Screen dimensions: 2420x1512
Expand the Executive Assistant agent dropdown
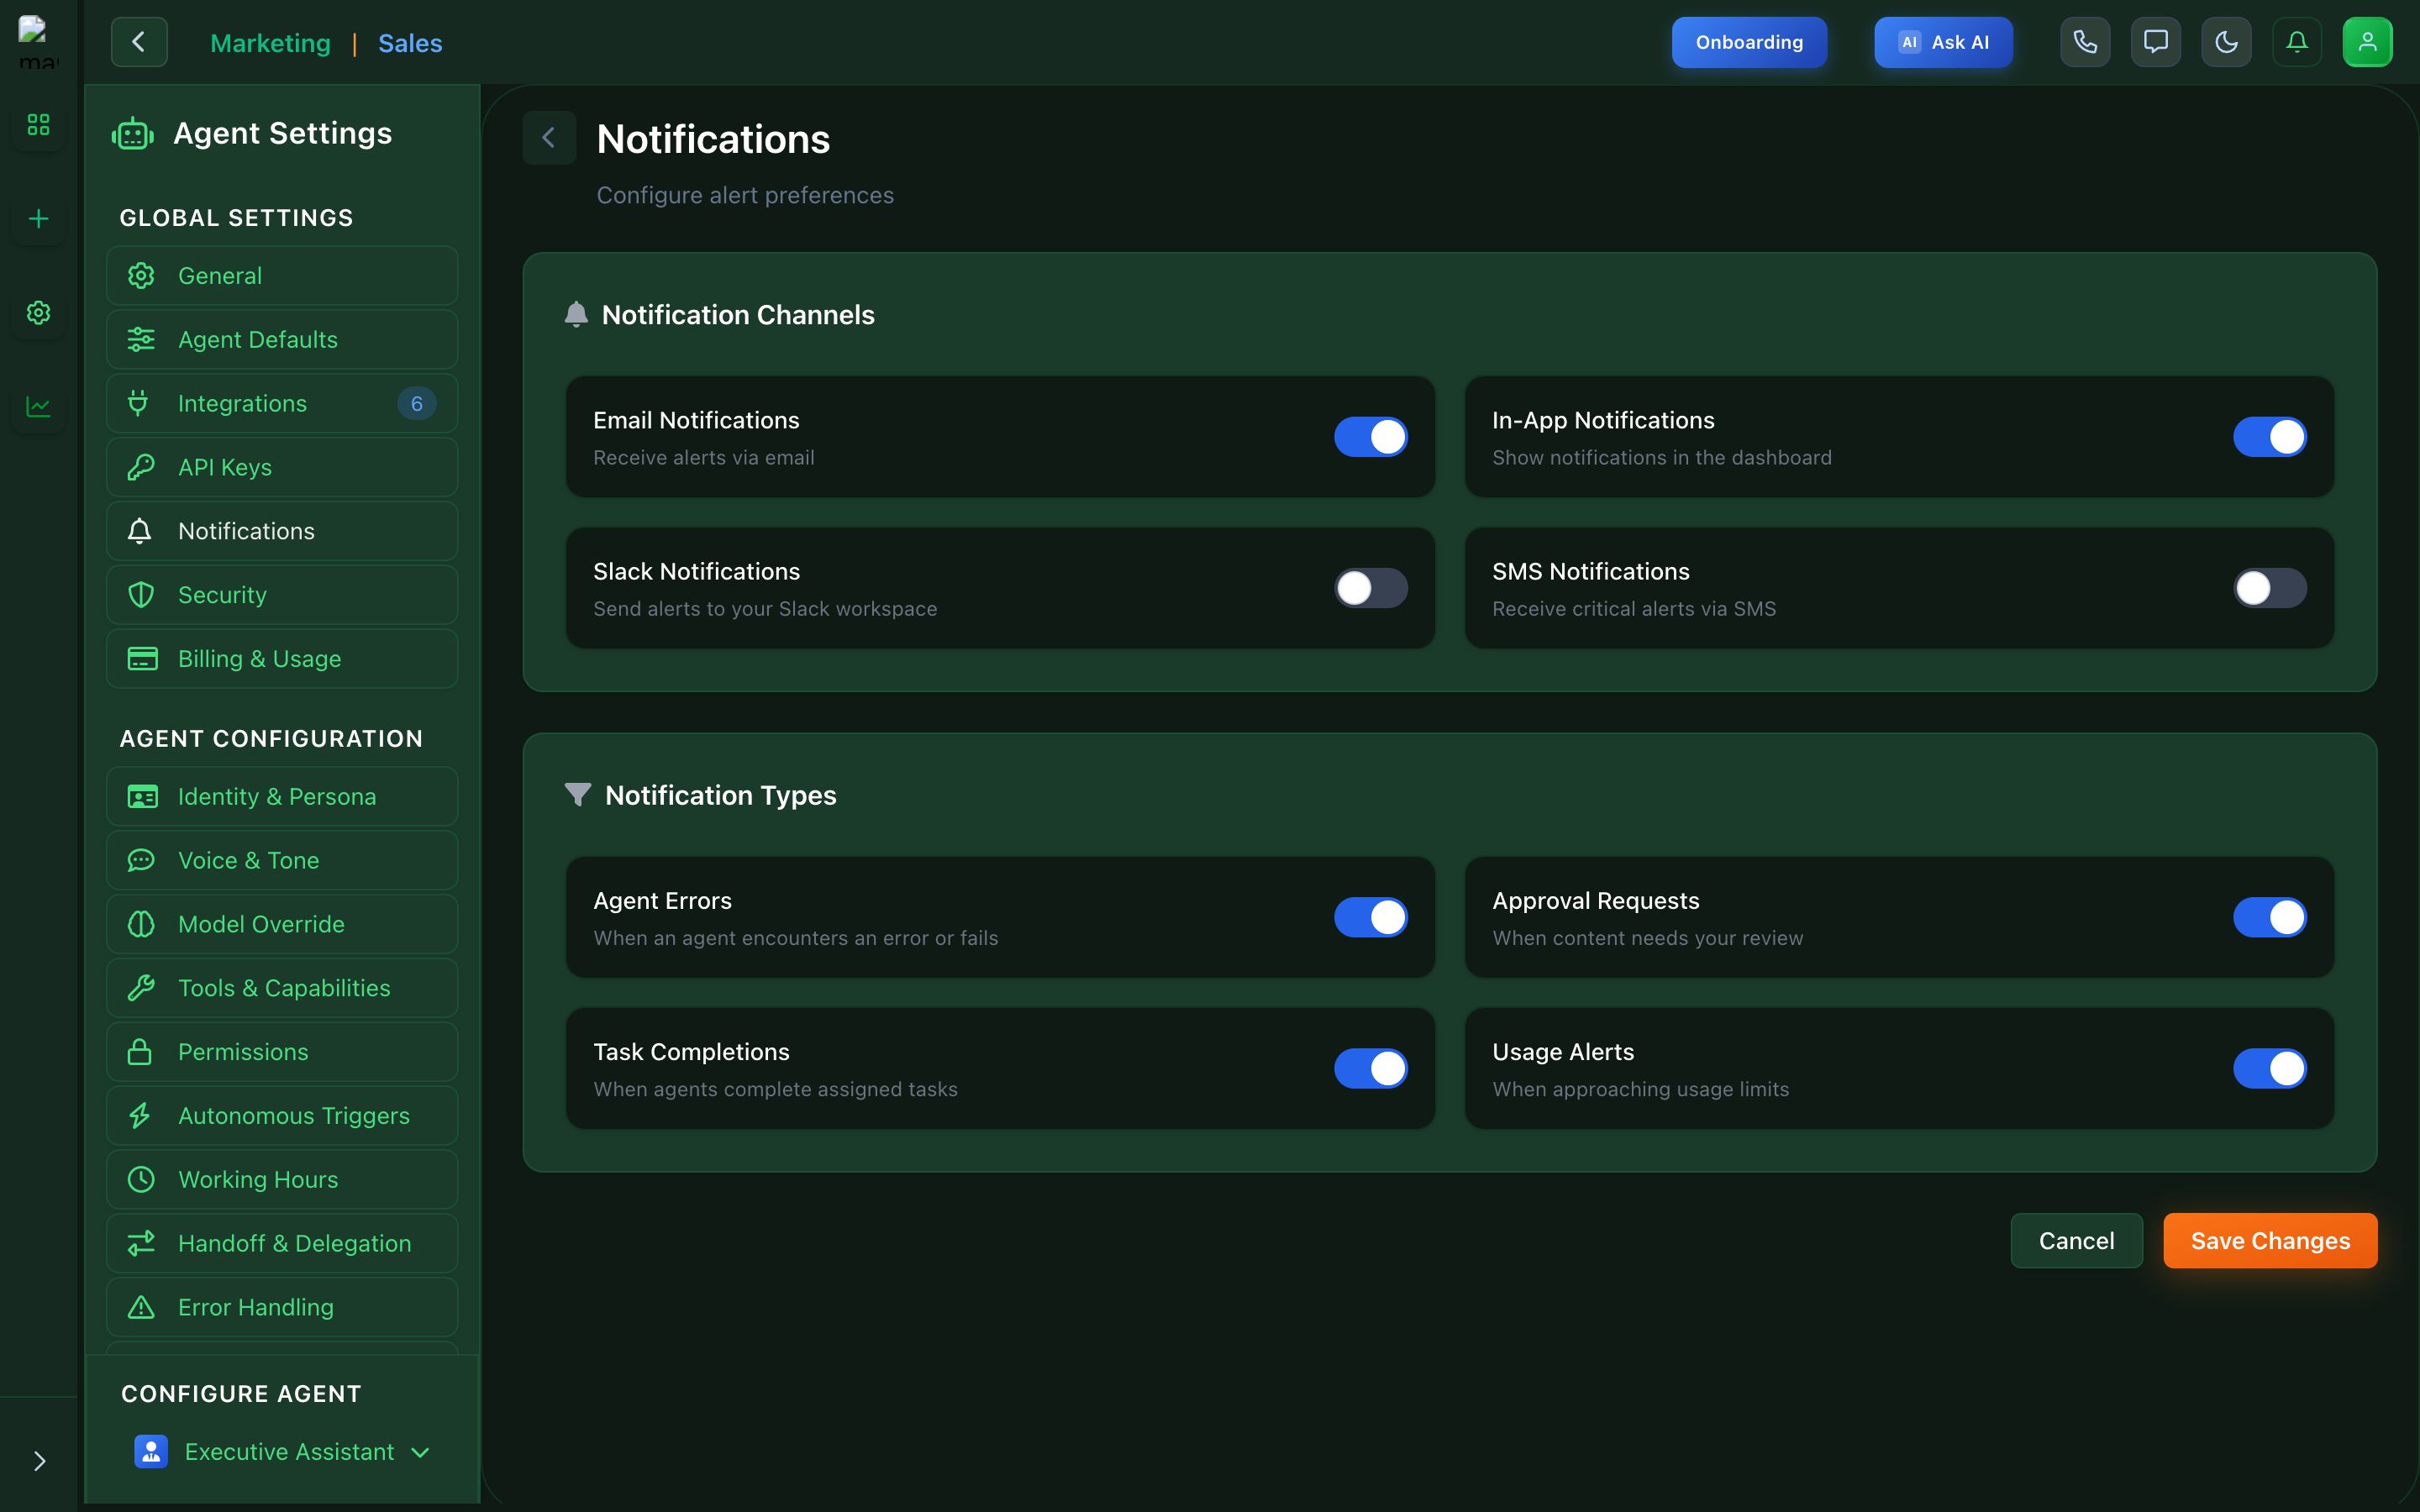[x=282, y=1452]
